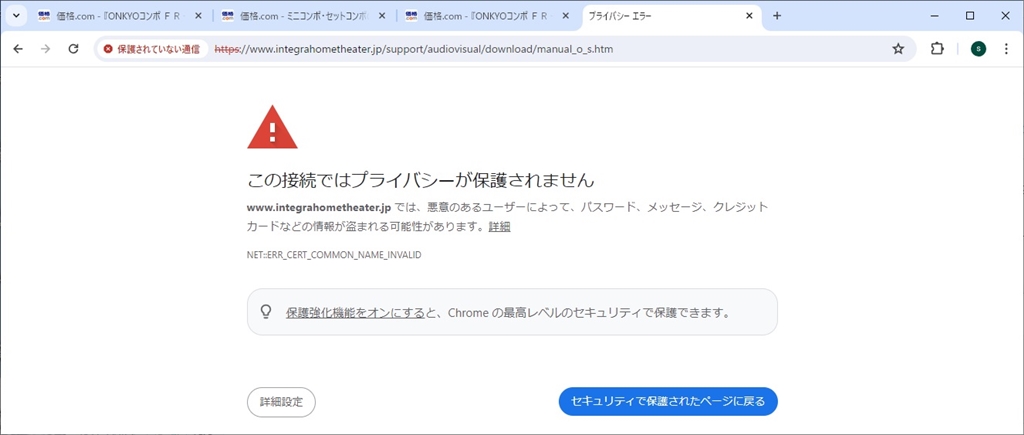The height and width of the screenshot is (435, 1024).
Task: Minimize the Chrome window
Action: [936, 16]
